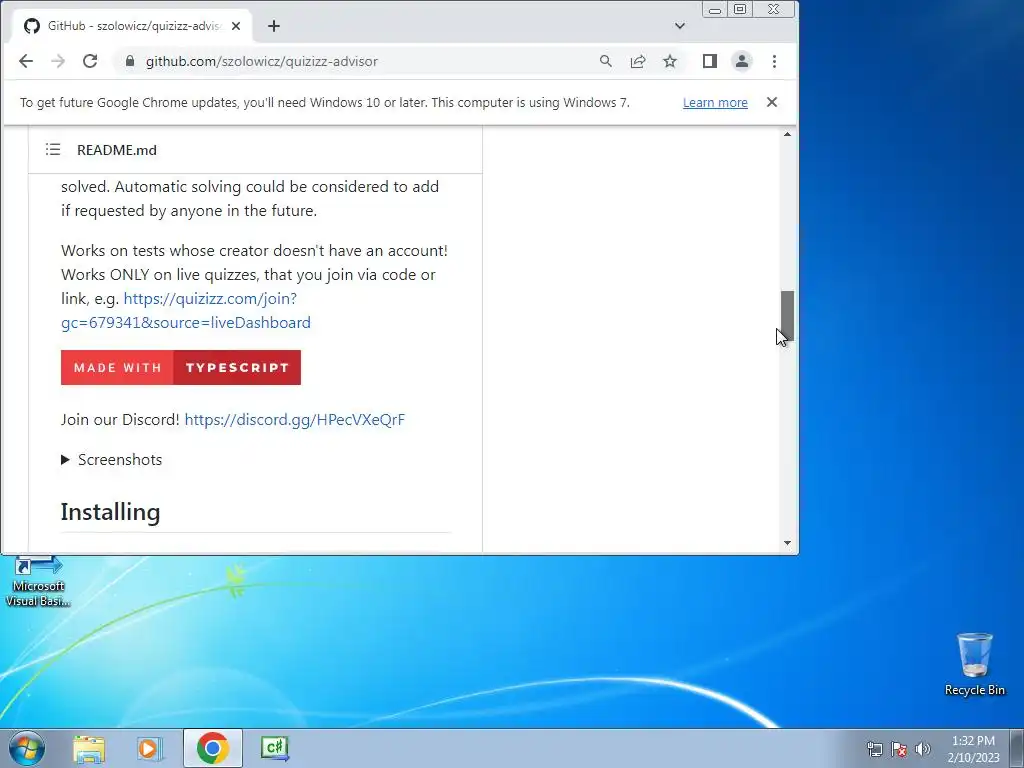This screenshot has height=768, width=1024.
Task: Maximize the Chrome window
Action: (739, 9)
